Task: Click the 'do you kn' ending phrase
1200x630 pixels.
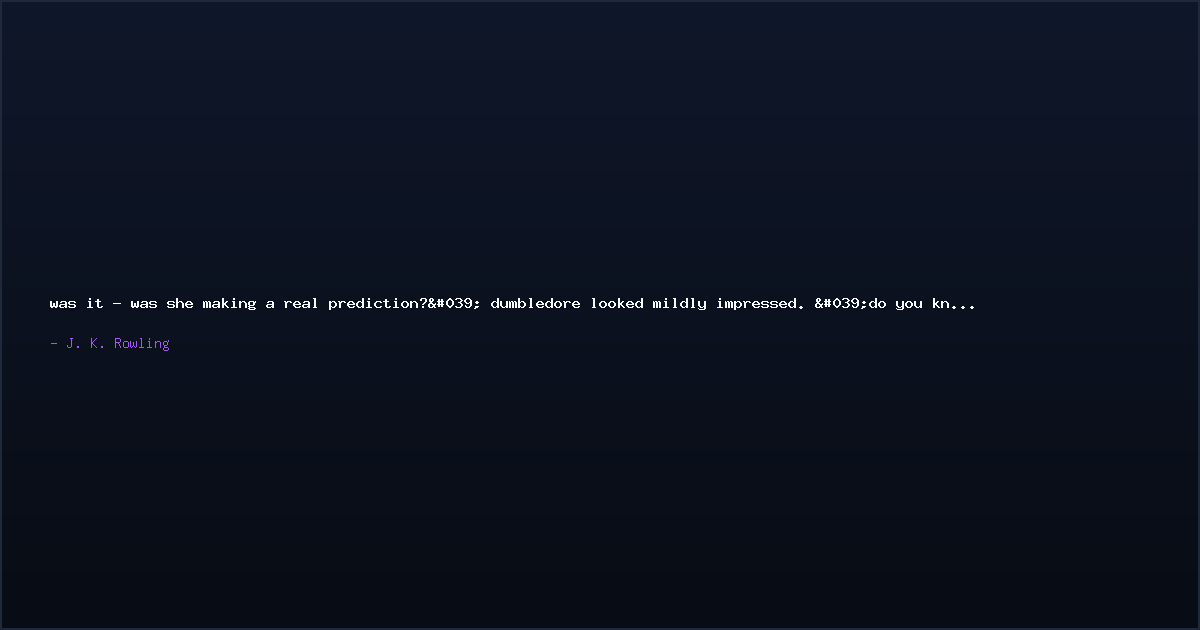Action: click(x=909, y=303)
